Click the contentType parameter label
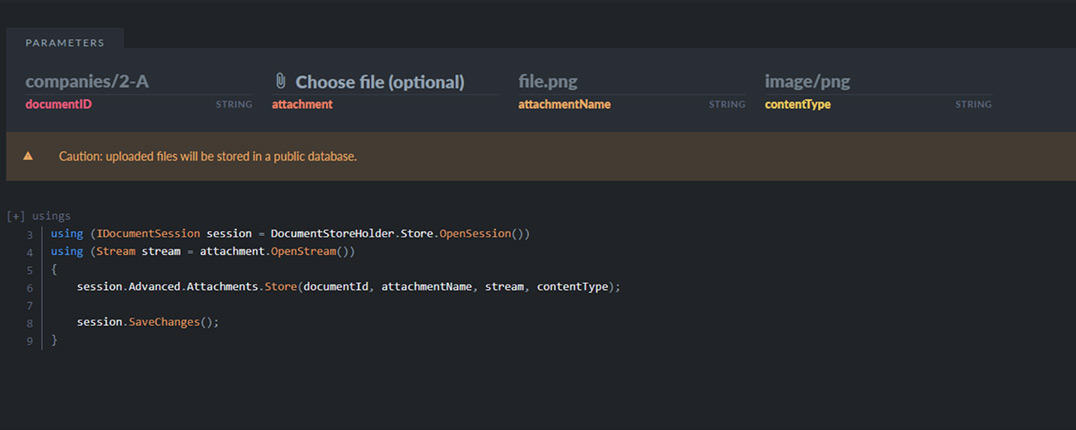1076x430 pixels. click(x=797, y=104)
